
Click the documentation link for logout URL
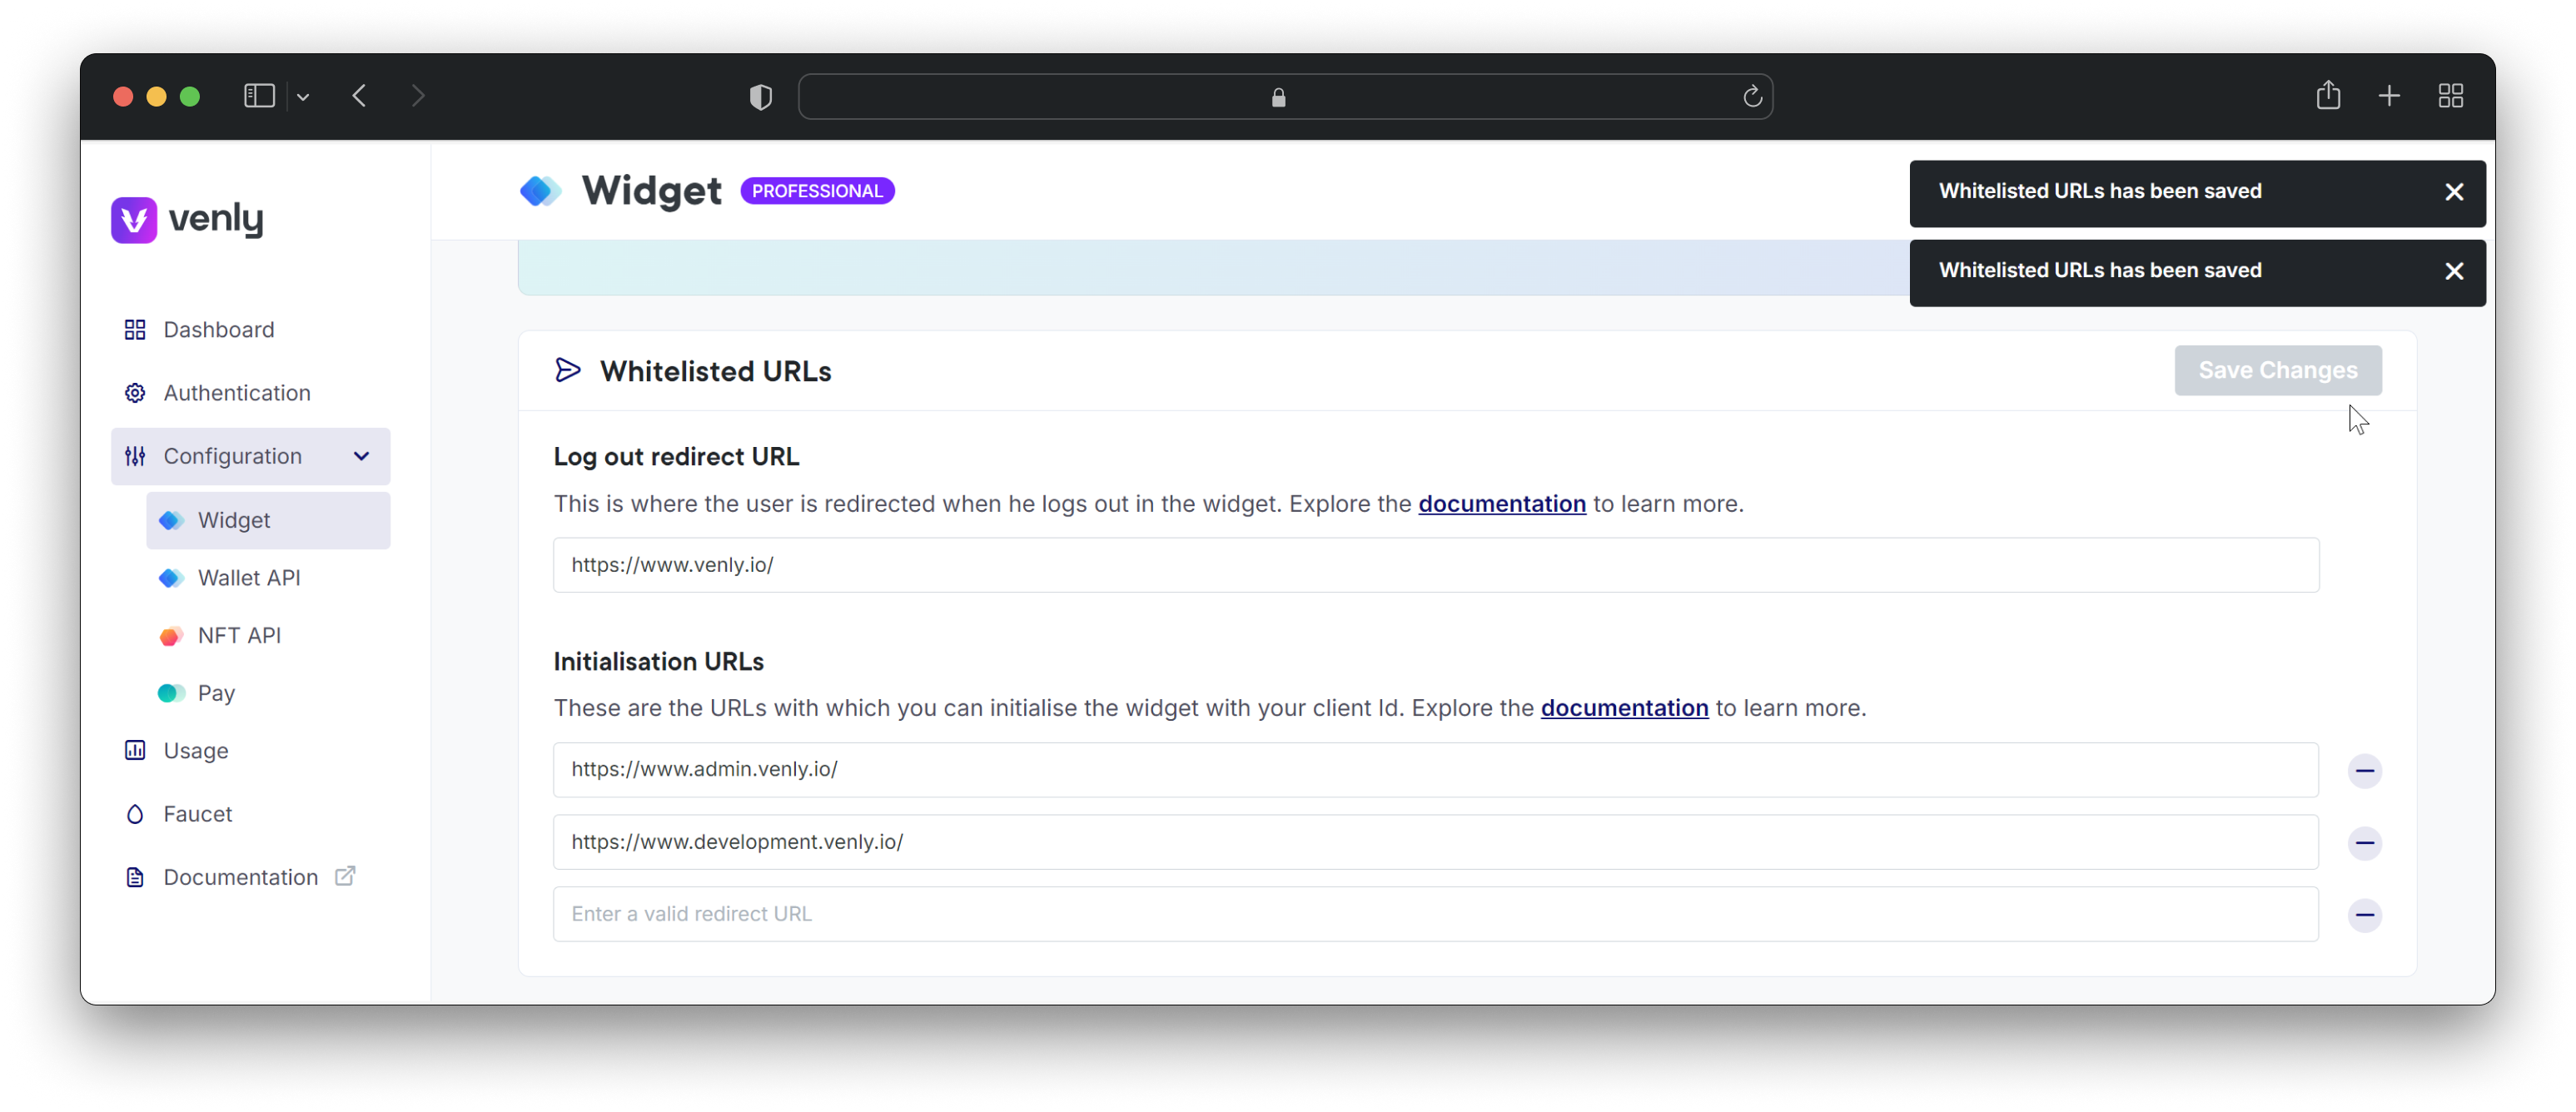coord(1502,503)
